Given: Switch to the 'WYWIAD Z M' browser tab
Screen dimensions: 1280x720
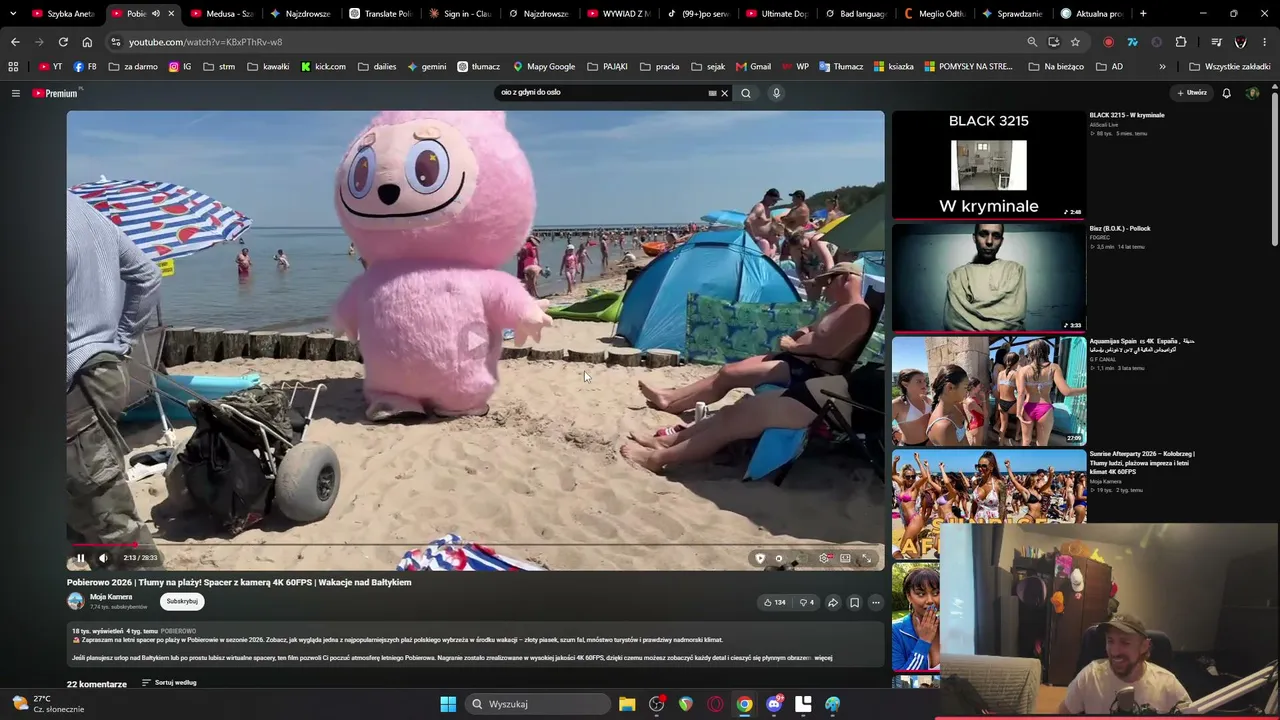Looking at the screenshot, I should 618,14.
